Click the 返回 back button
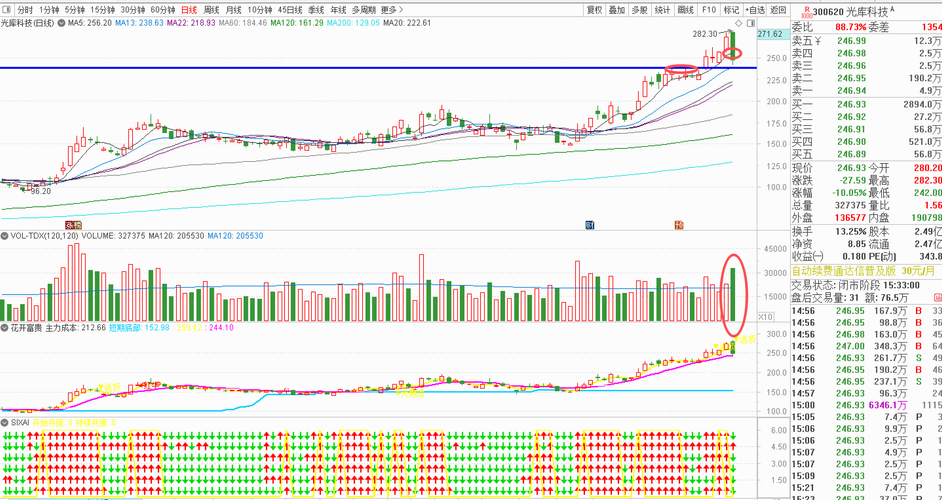Image resolution: width=942 pixels, height=500 pixels. coord(778,10)
